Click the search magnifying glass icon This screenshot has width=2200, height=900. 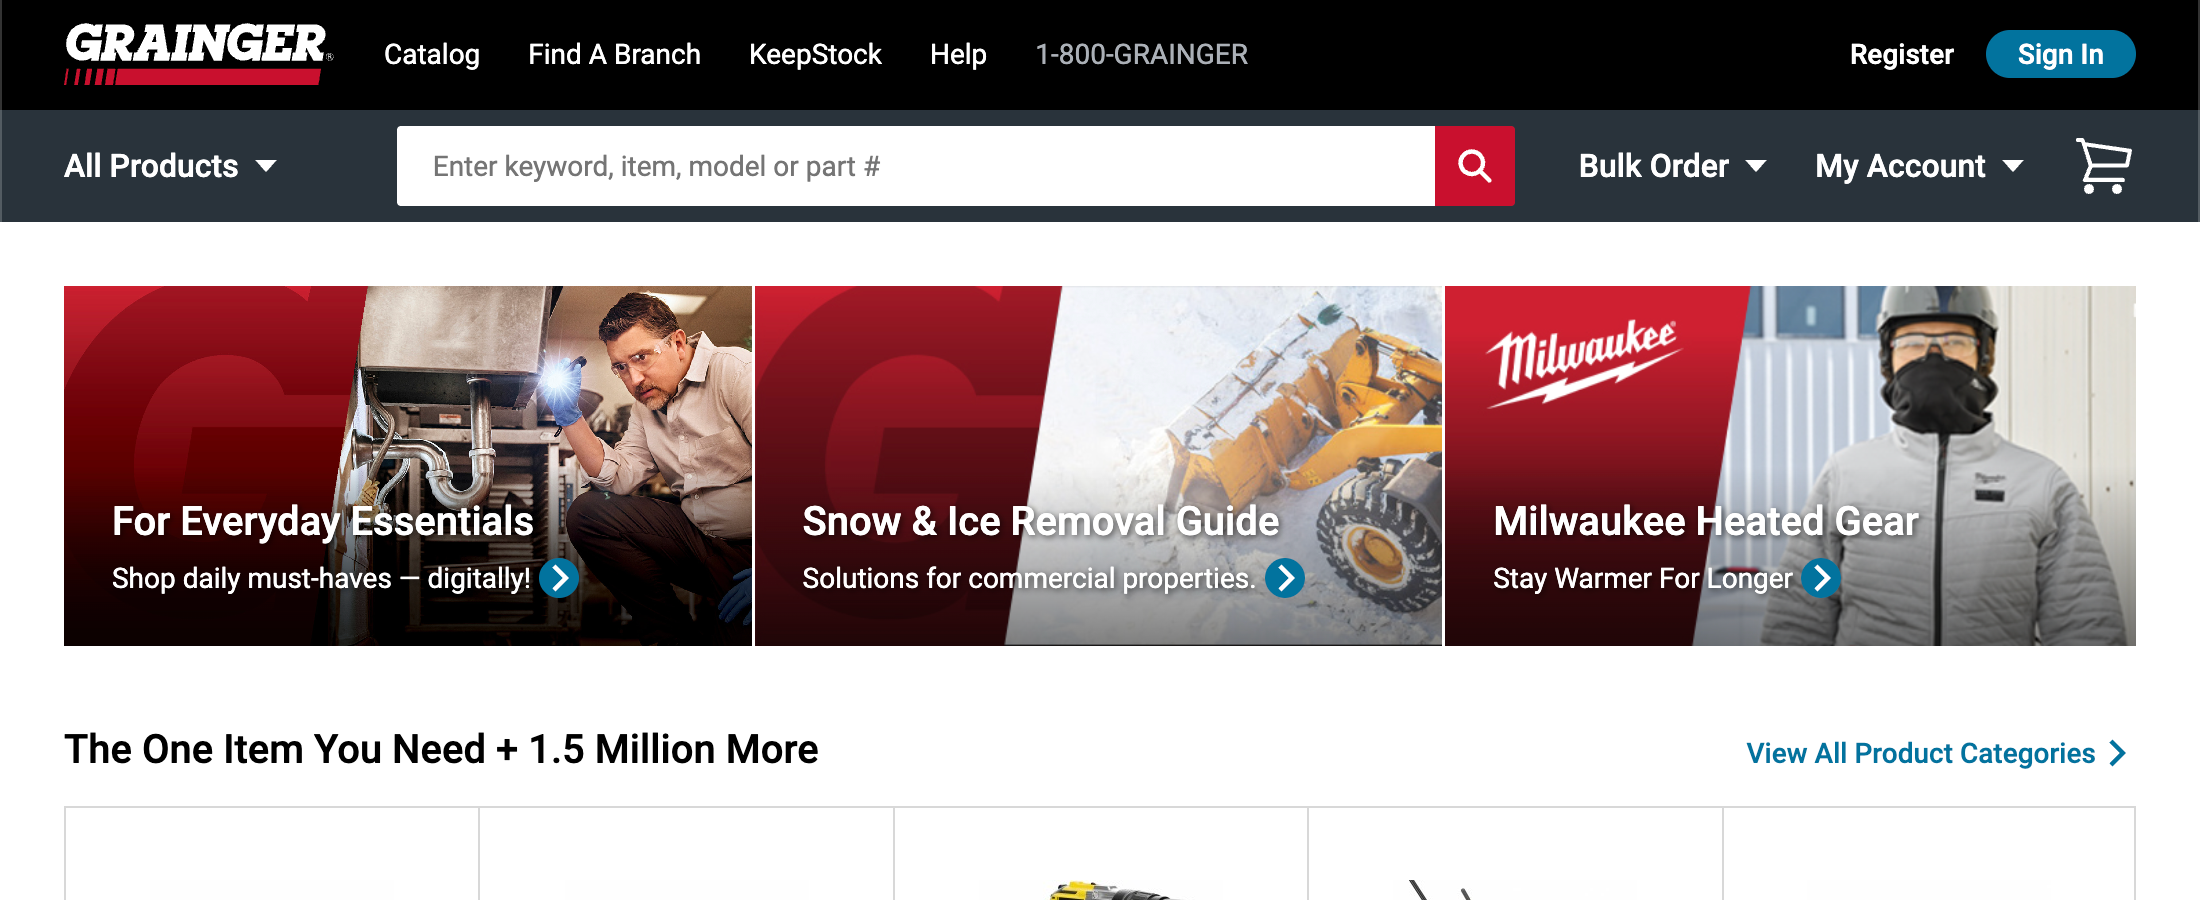pos(1474,165)
